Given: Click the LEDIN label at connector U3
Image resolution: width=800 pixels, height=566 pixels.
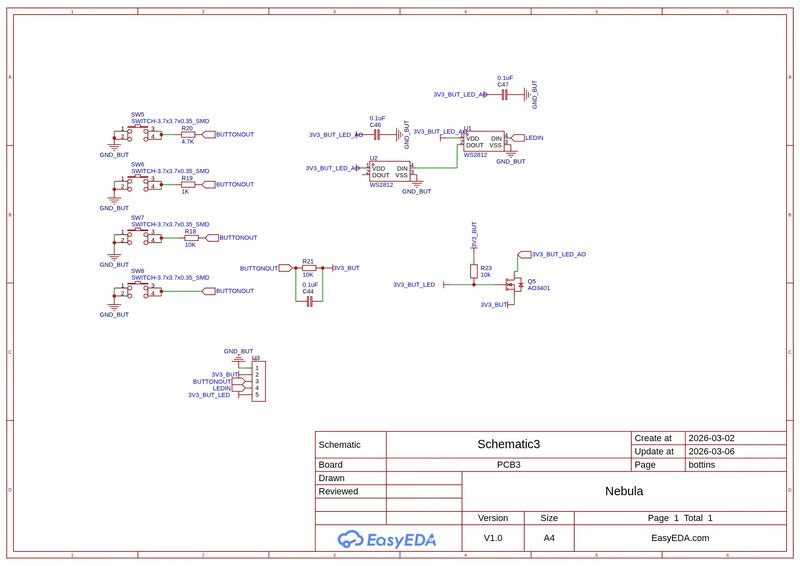Looking at the screenshot, I should [221, 388].
